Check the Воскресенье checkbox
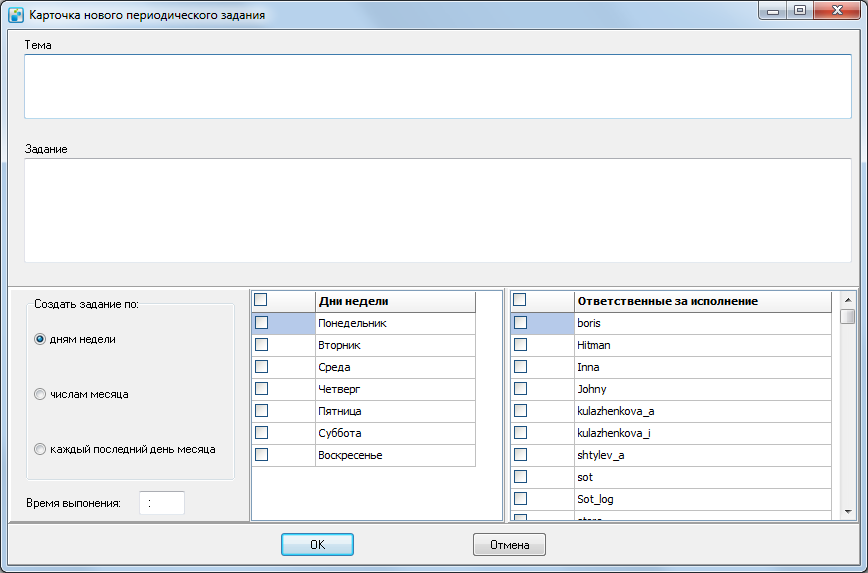The image size is (868, 573). coord(261,455)
